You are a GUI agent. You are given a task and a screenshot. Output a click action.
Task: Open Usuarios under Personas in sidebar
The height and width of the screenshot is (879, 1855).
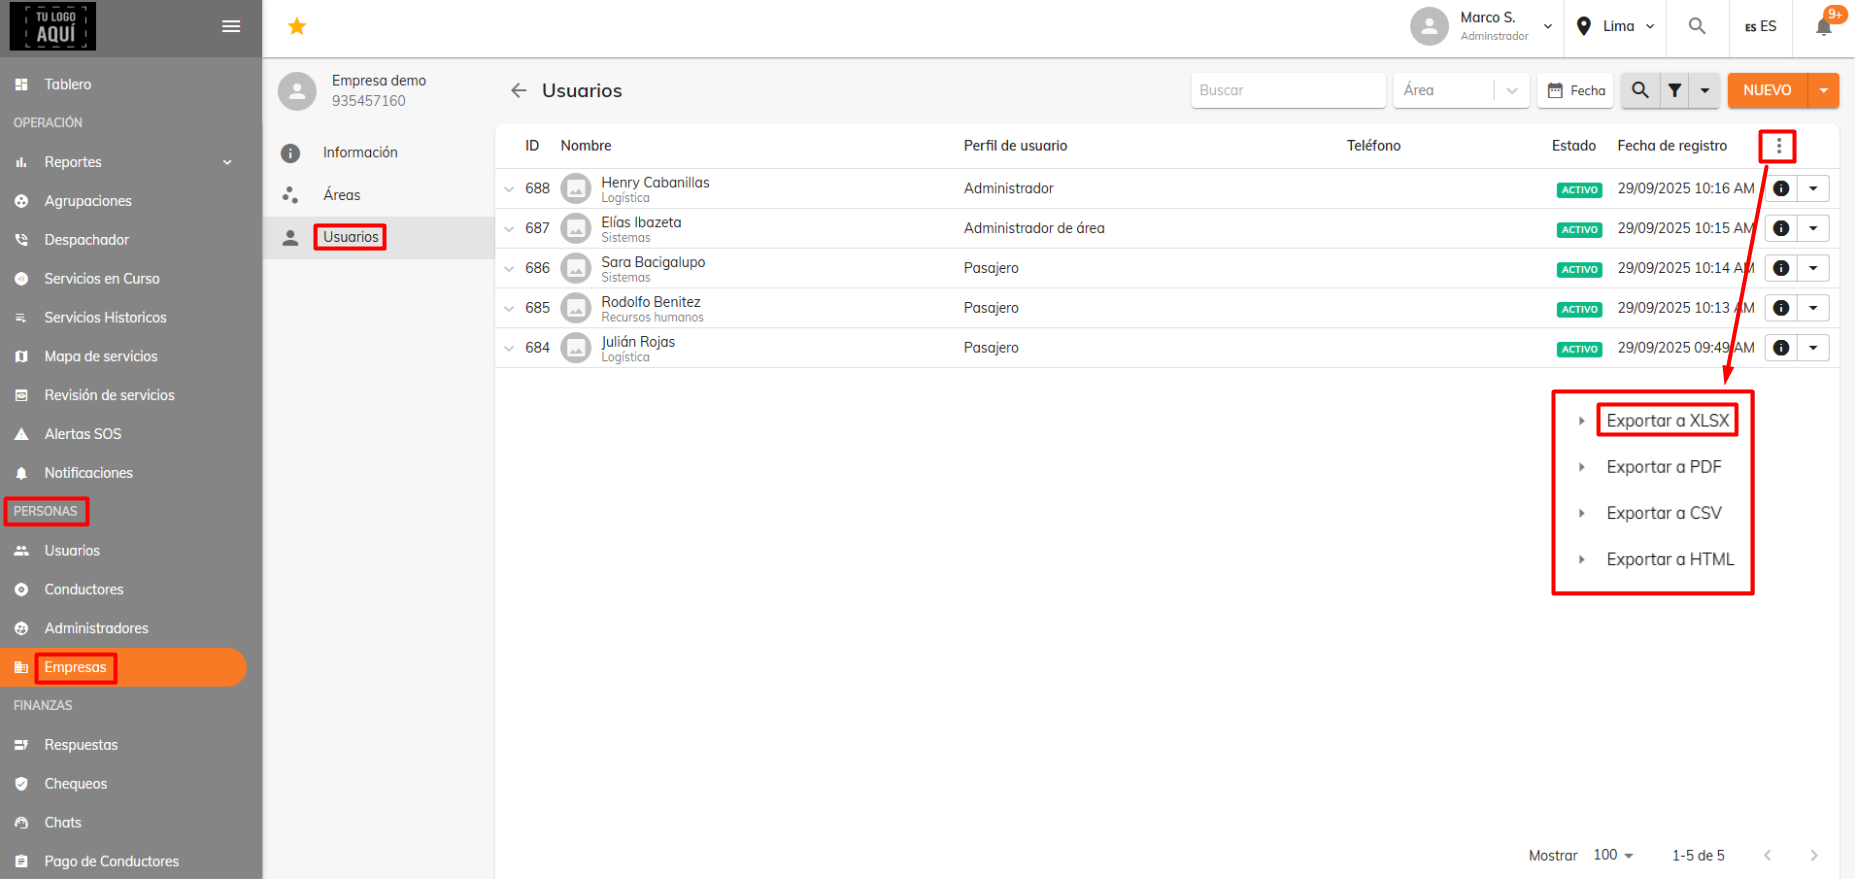point(72,551)
